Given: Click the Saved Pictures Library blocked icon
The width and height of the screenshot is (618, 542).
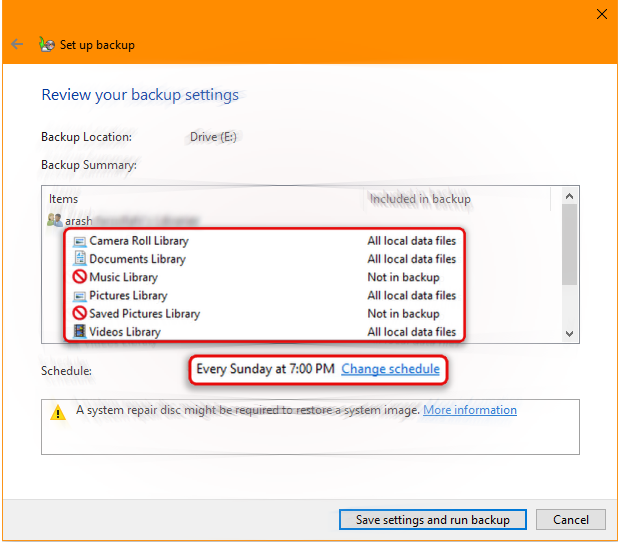Looking at the screenshot, I should [x=80, y=313].
